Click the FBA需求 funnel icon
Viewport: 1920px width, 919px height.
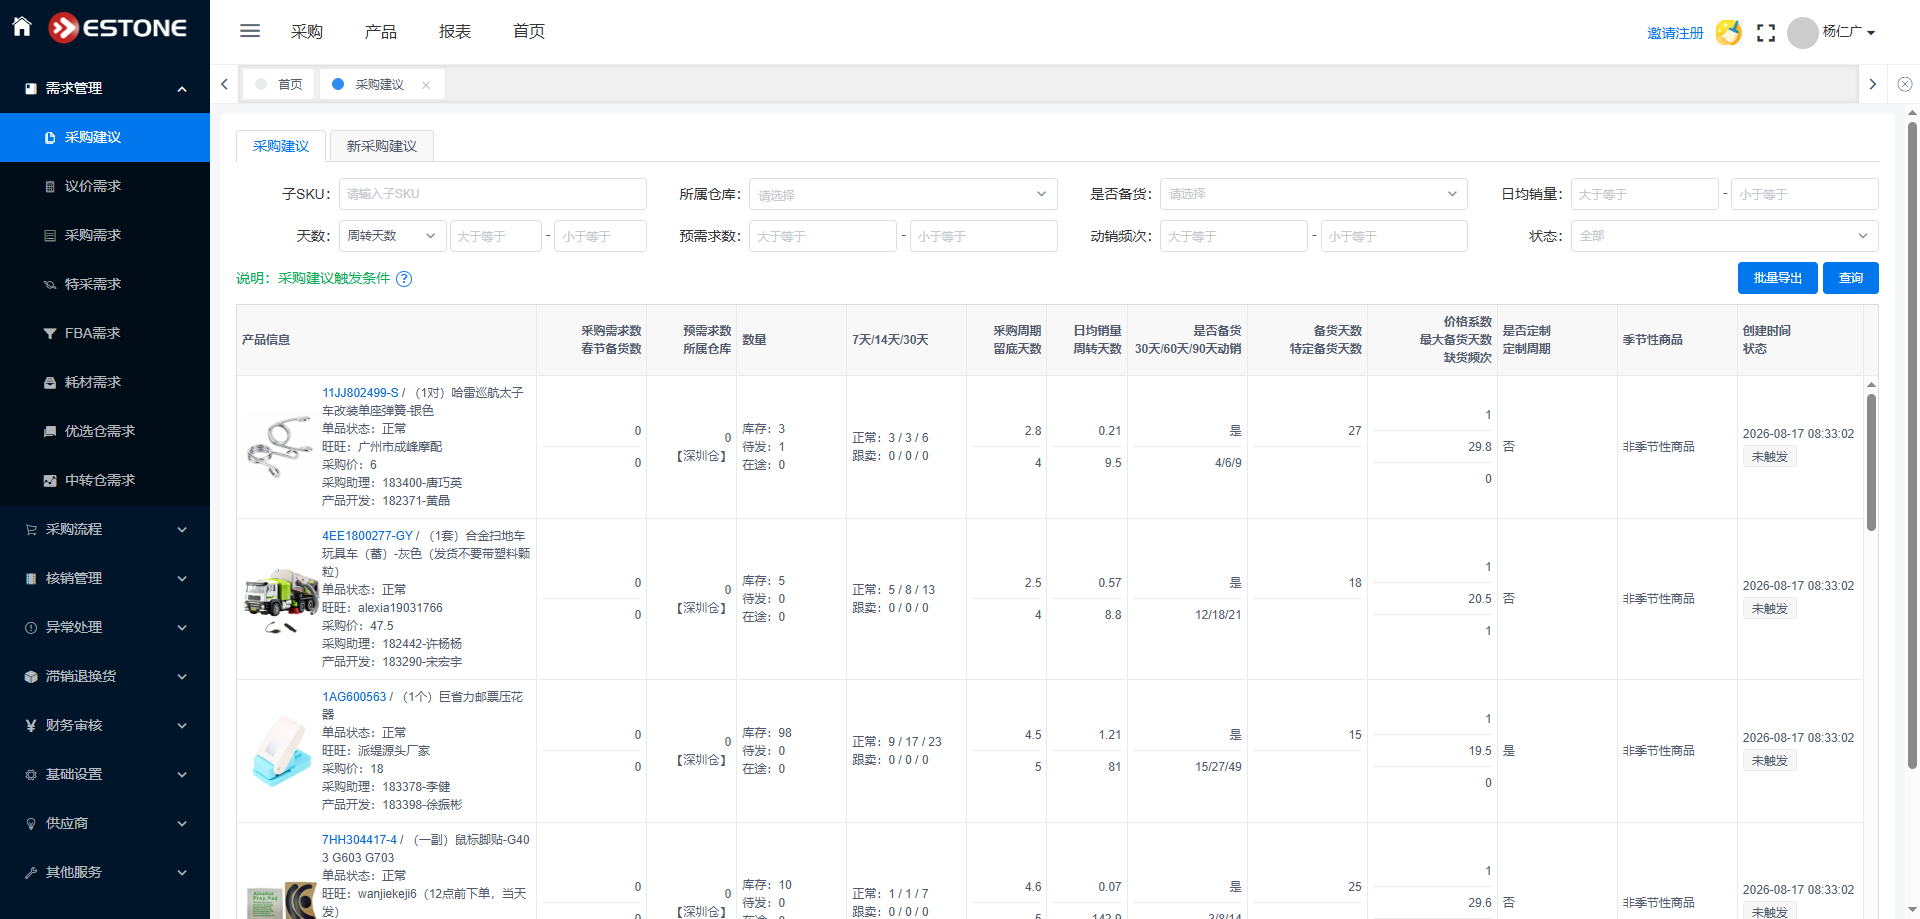(50, 334)
